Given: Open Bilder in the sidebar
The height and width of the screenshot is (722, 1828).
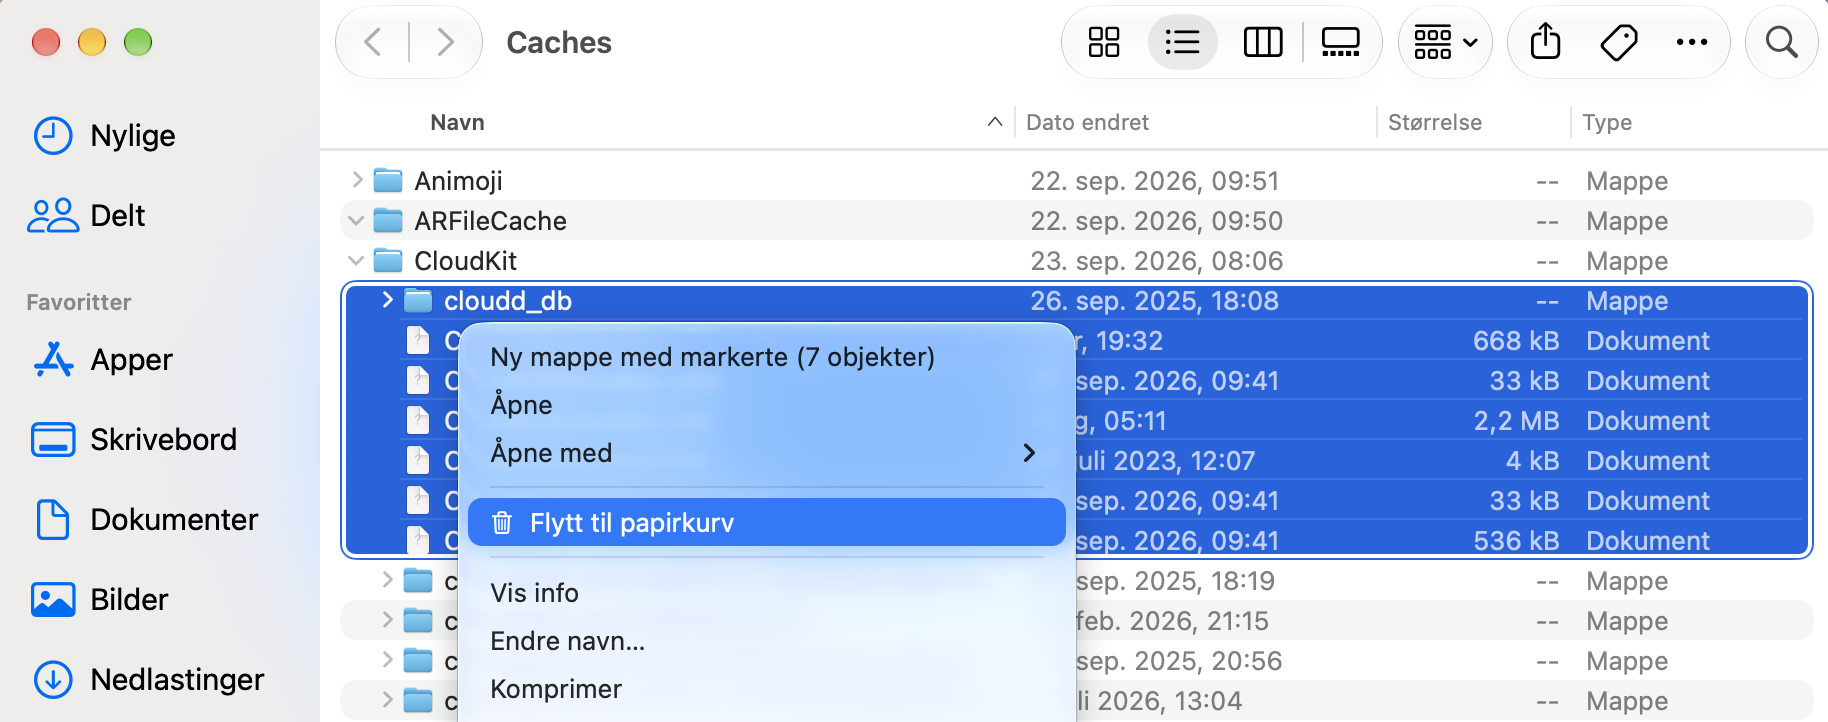Looking at the screenshot, I should (x=100, y=599).
